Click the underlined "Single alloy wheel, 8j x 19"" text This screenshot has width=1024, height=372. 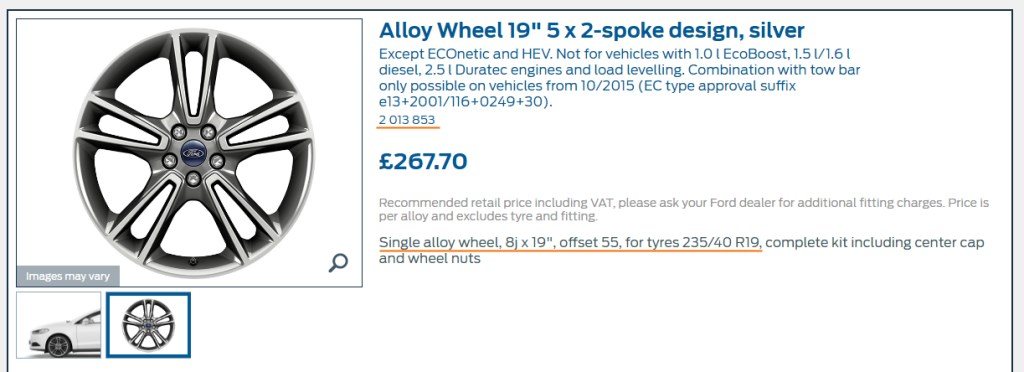tap(464, 243)
